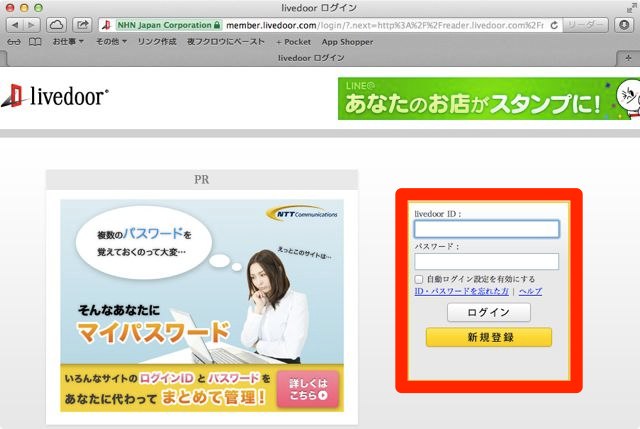The height and width of the screenshot is (429, 640).
Task: Click the NHN Japan Corporation certificate badge
Action: click(169, 25)
